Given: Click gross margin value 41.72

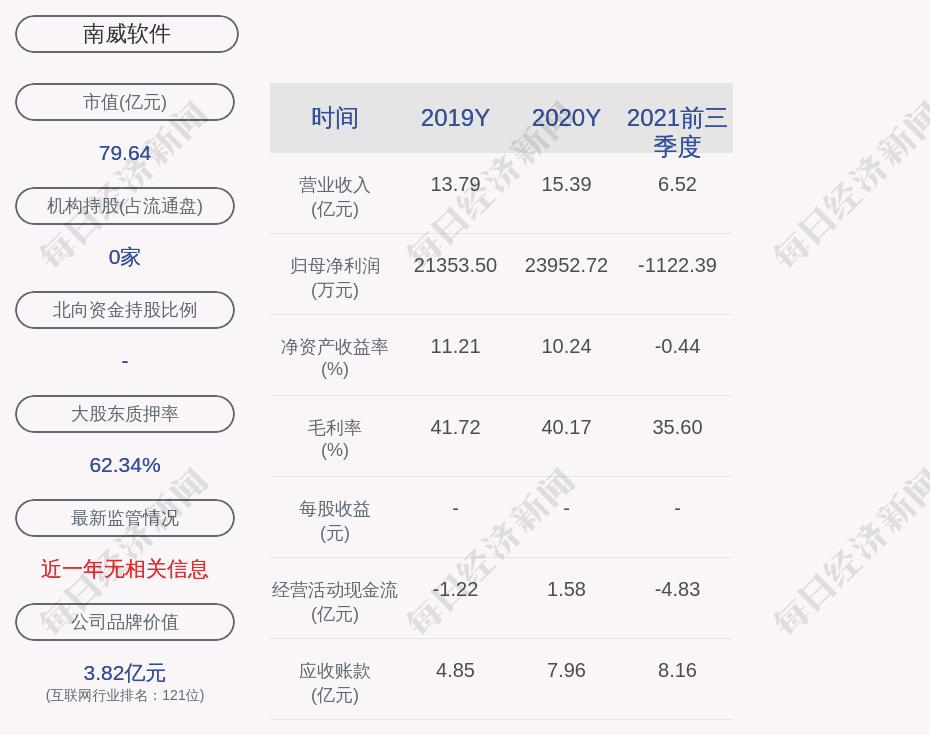Looking at the screenshot, I should pos(455,427).
